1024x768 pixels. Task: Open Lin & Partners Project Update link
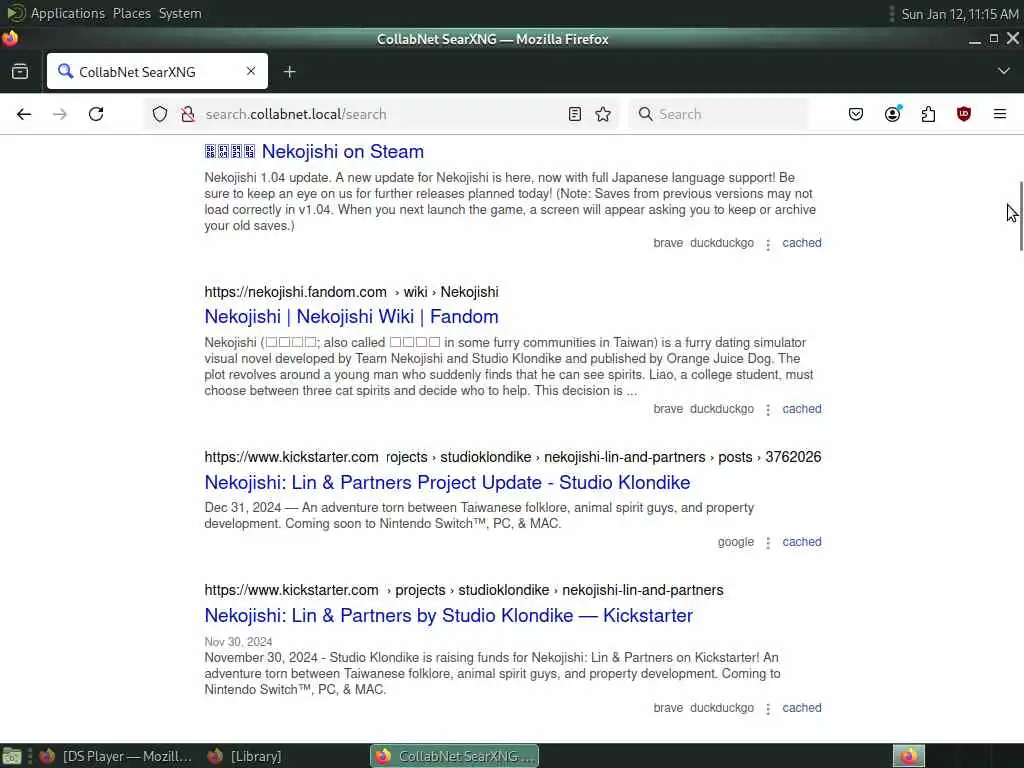click(x=447, y=483)
